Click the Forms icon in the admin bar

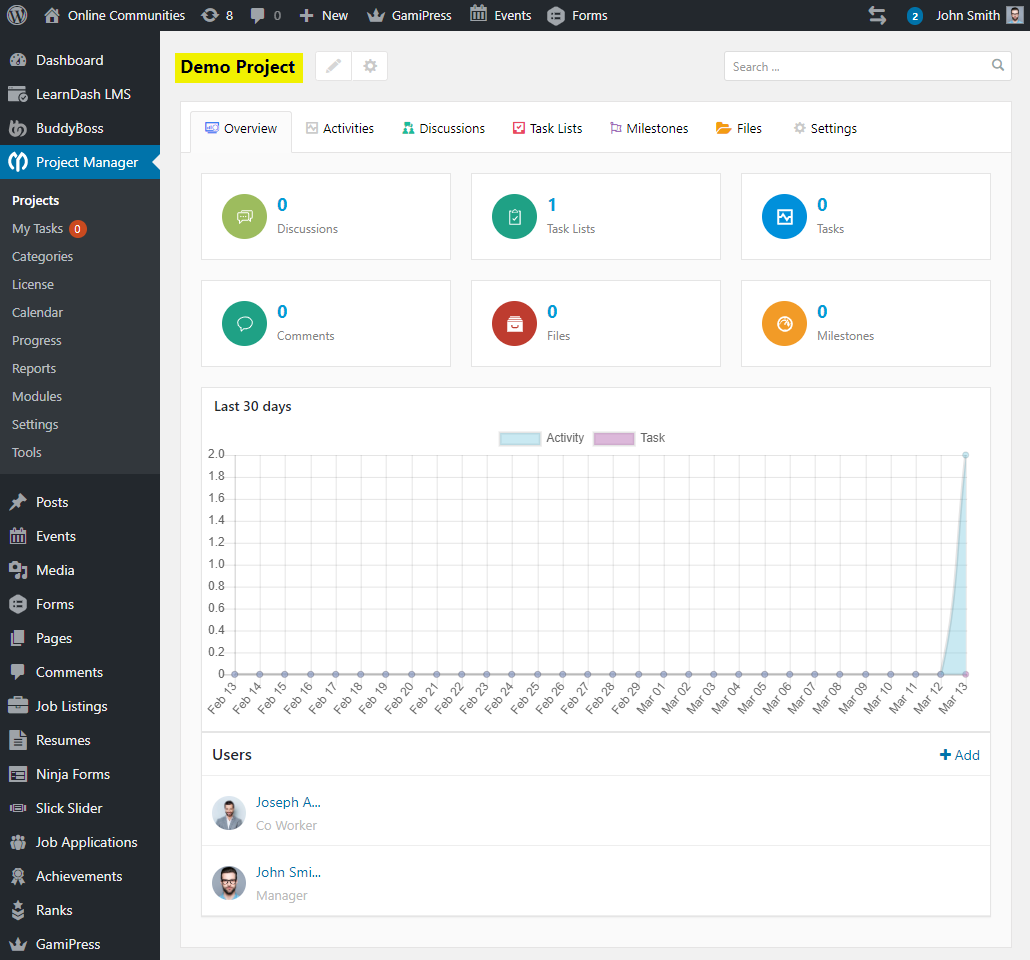[556, 15]
